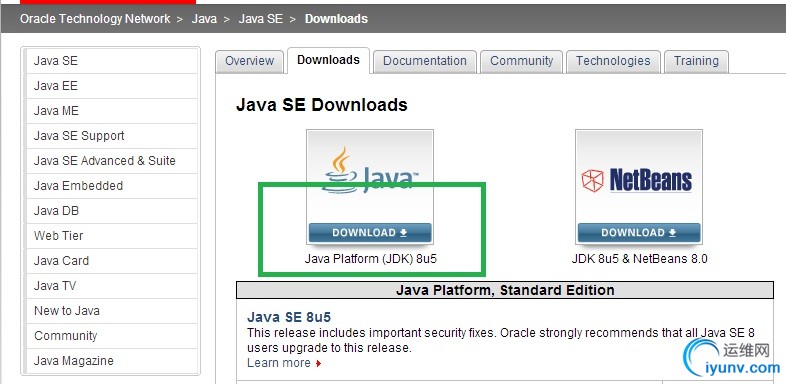
Task: Select the Technologies tab
Action: click(613, 61)
